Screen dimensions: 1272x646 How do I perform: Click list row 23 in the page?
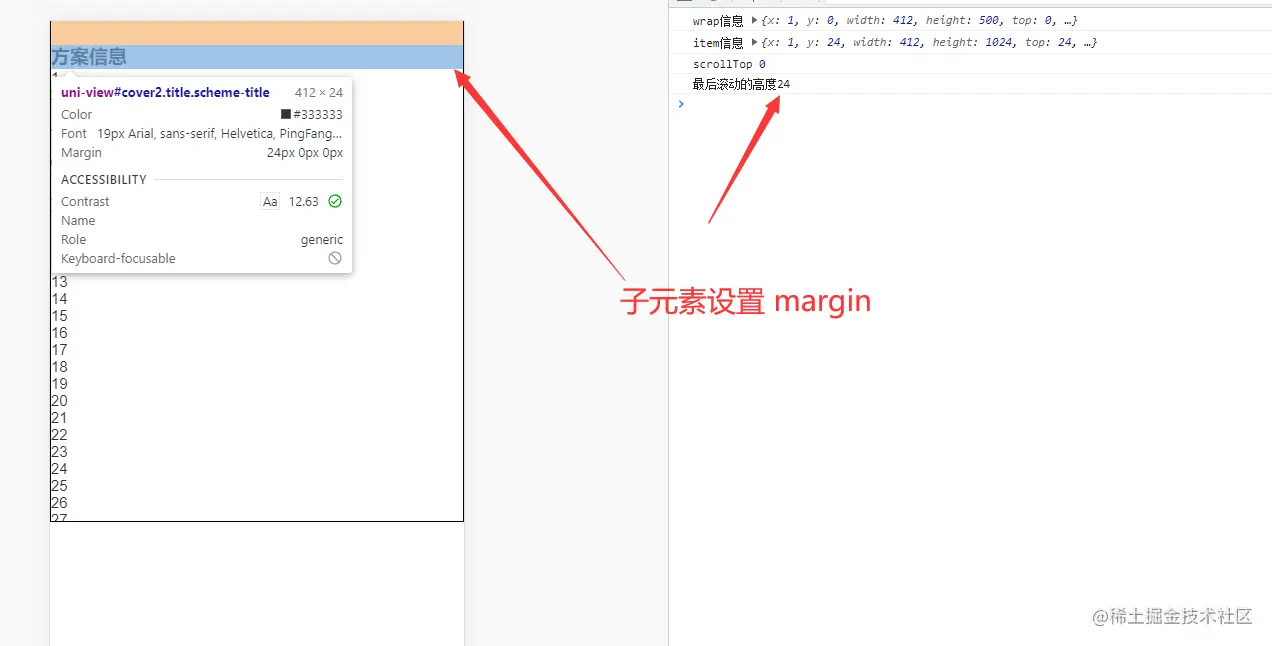59,452
